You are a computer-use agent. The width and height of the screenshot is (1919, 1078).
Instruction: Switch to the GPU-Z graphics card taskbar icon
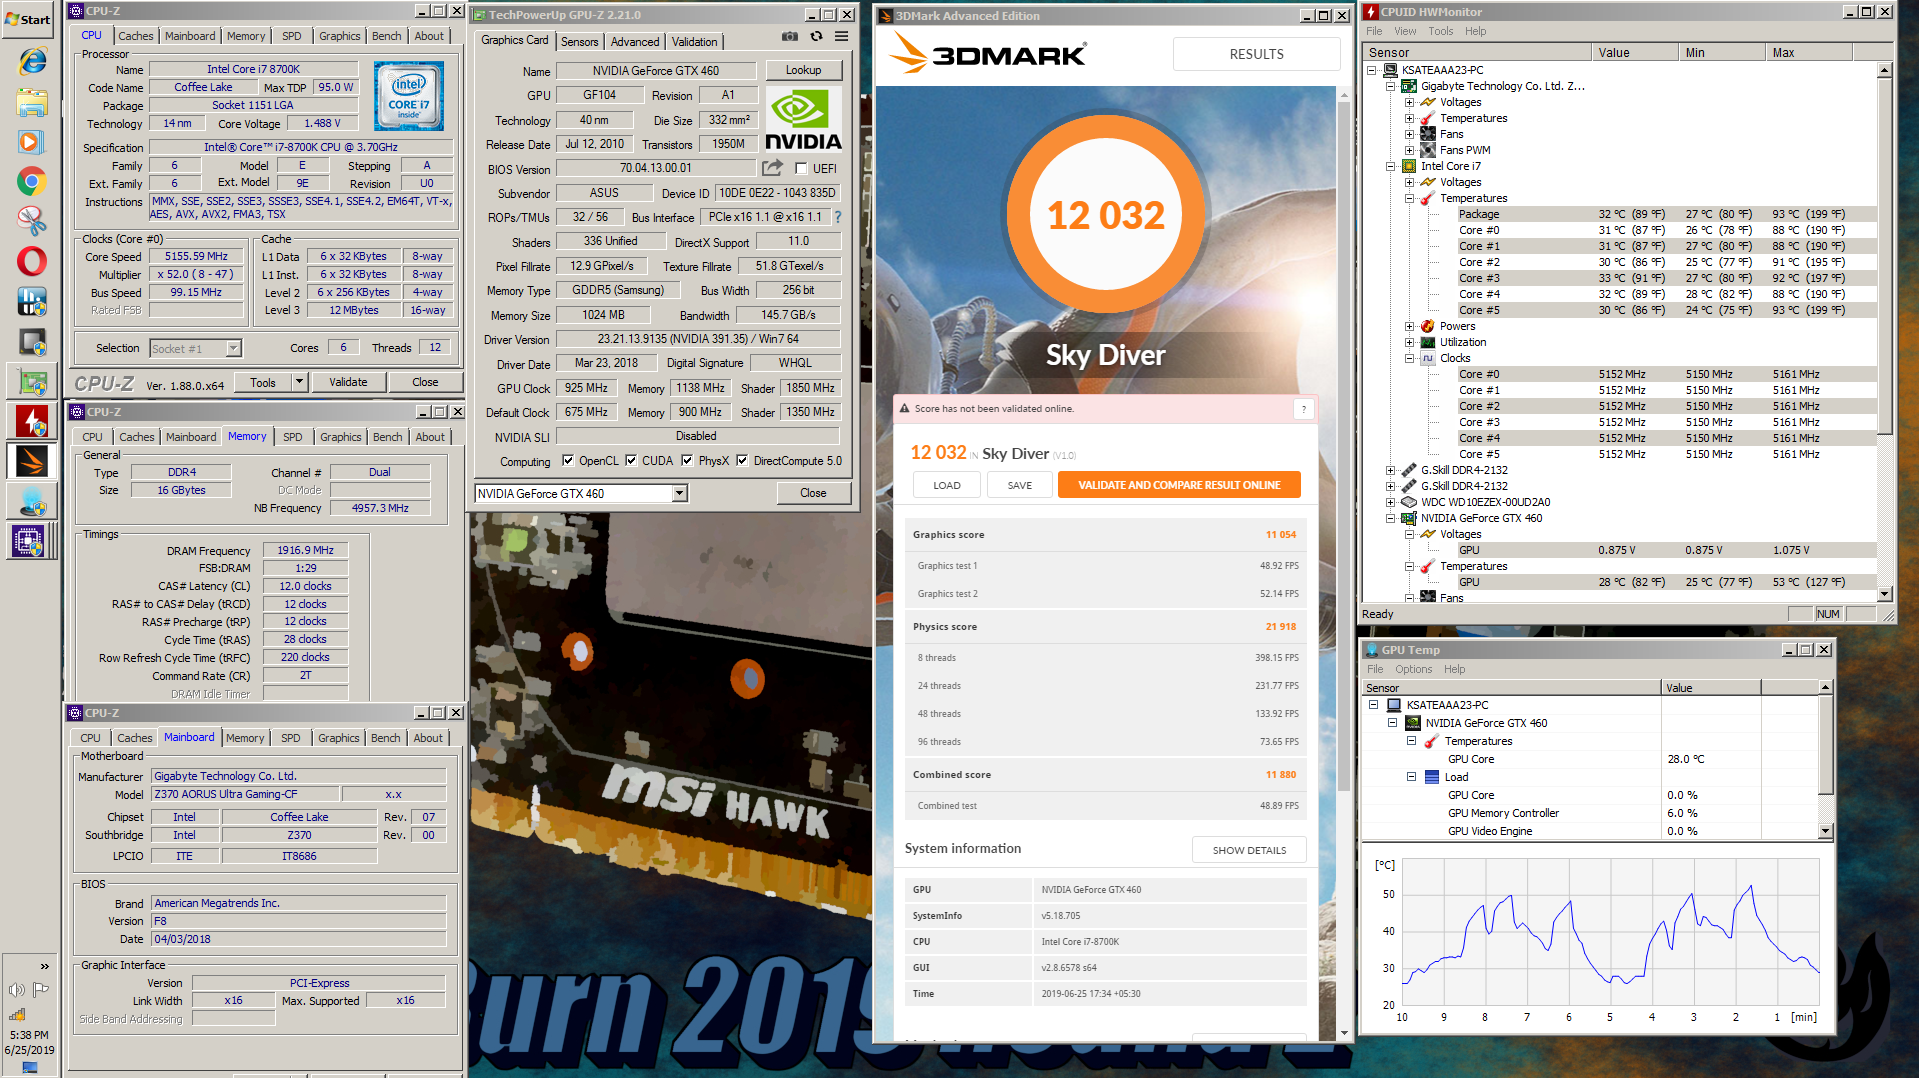click(32, 381)
